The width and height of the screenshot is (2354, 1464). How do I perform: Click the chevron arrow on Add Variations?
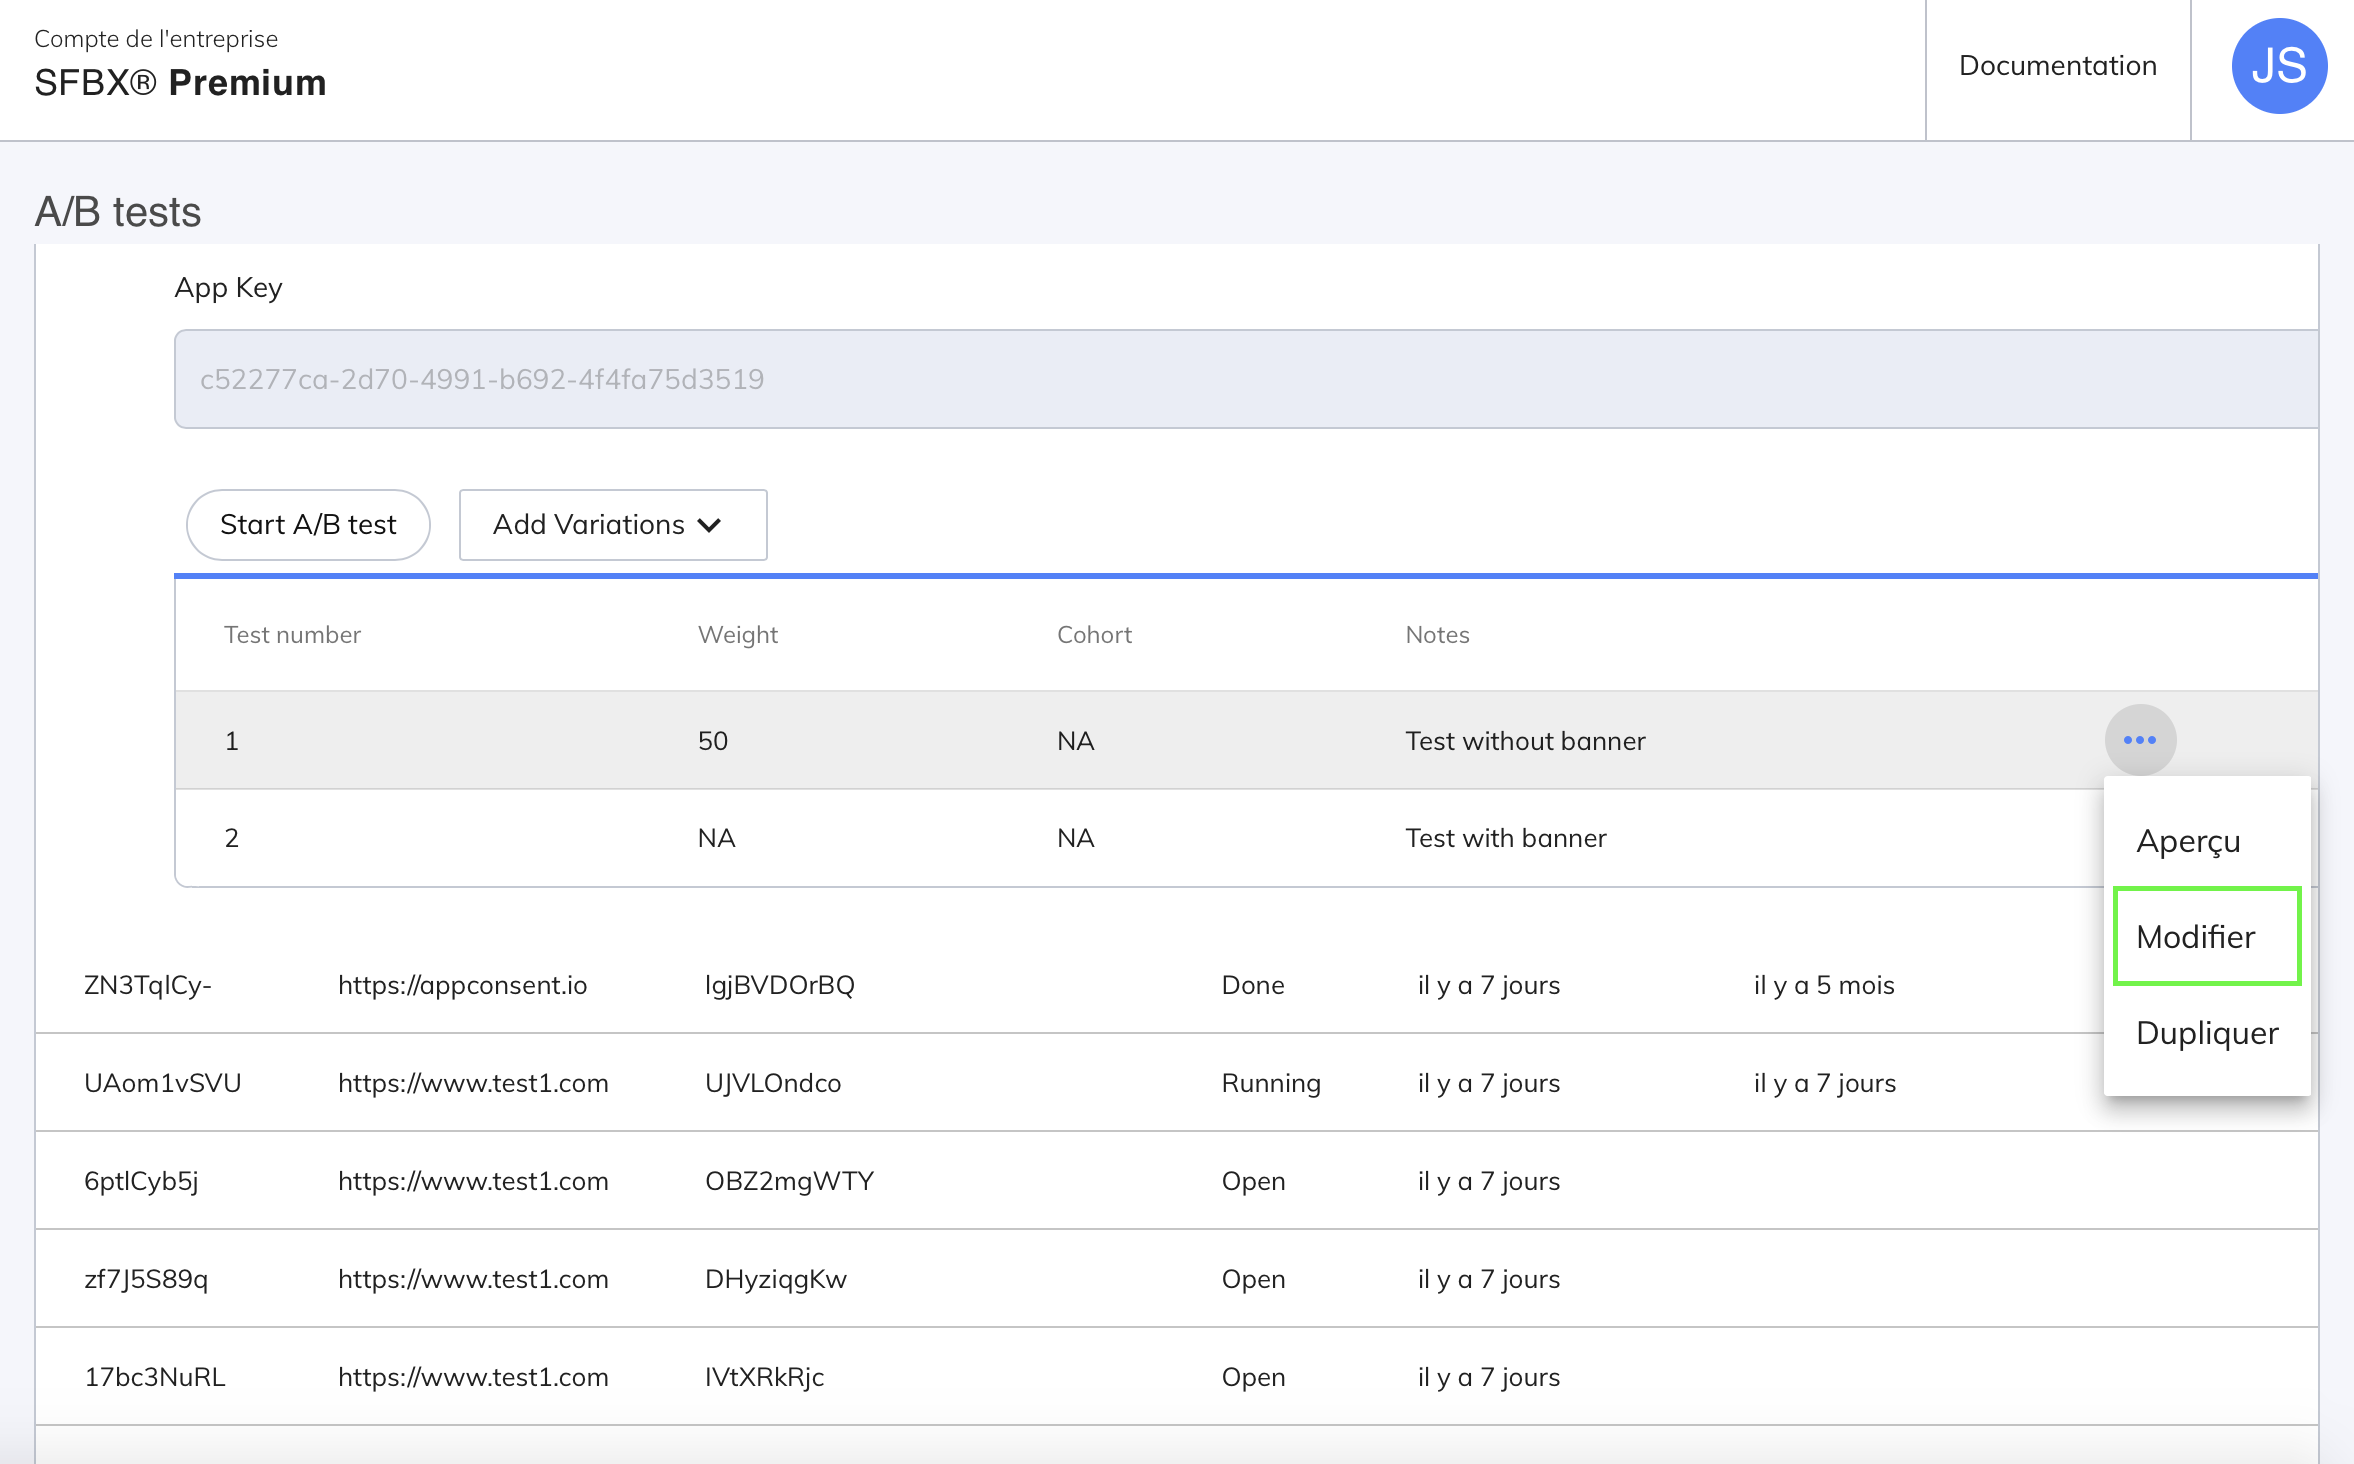pos(709,526)
